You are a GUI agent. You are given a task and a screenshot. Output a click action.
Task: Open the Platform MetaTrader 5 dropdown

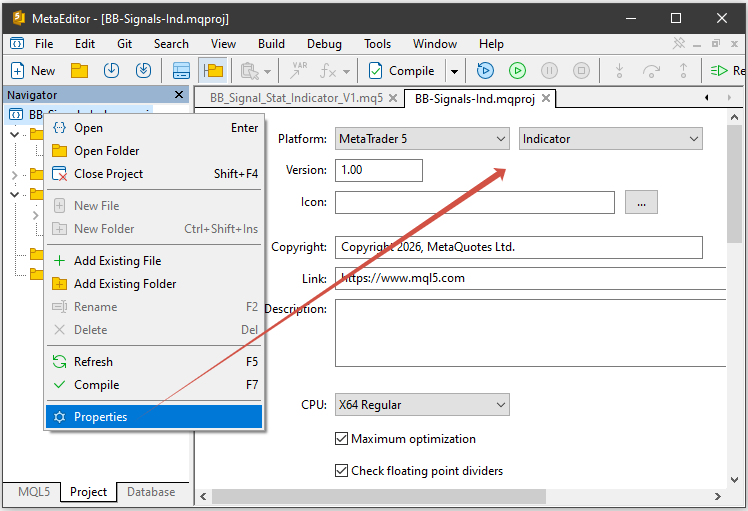click(x=422, y=139)
